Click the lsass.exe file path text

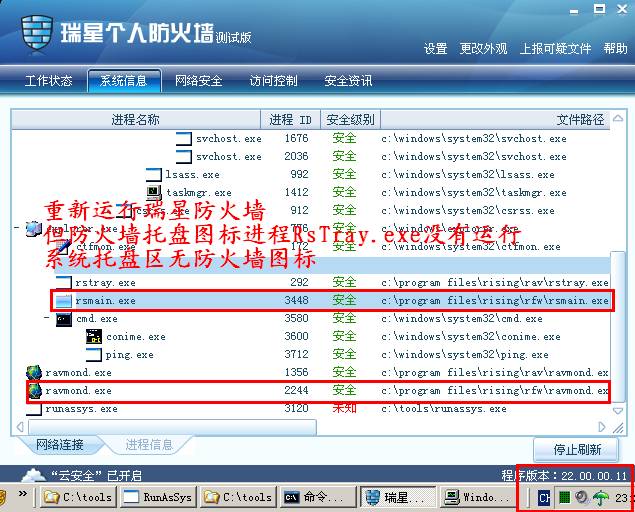[x=468, y=175]
